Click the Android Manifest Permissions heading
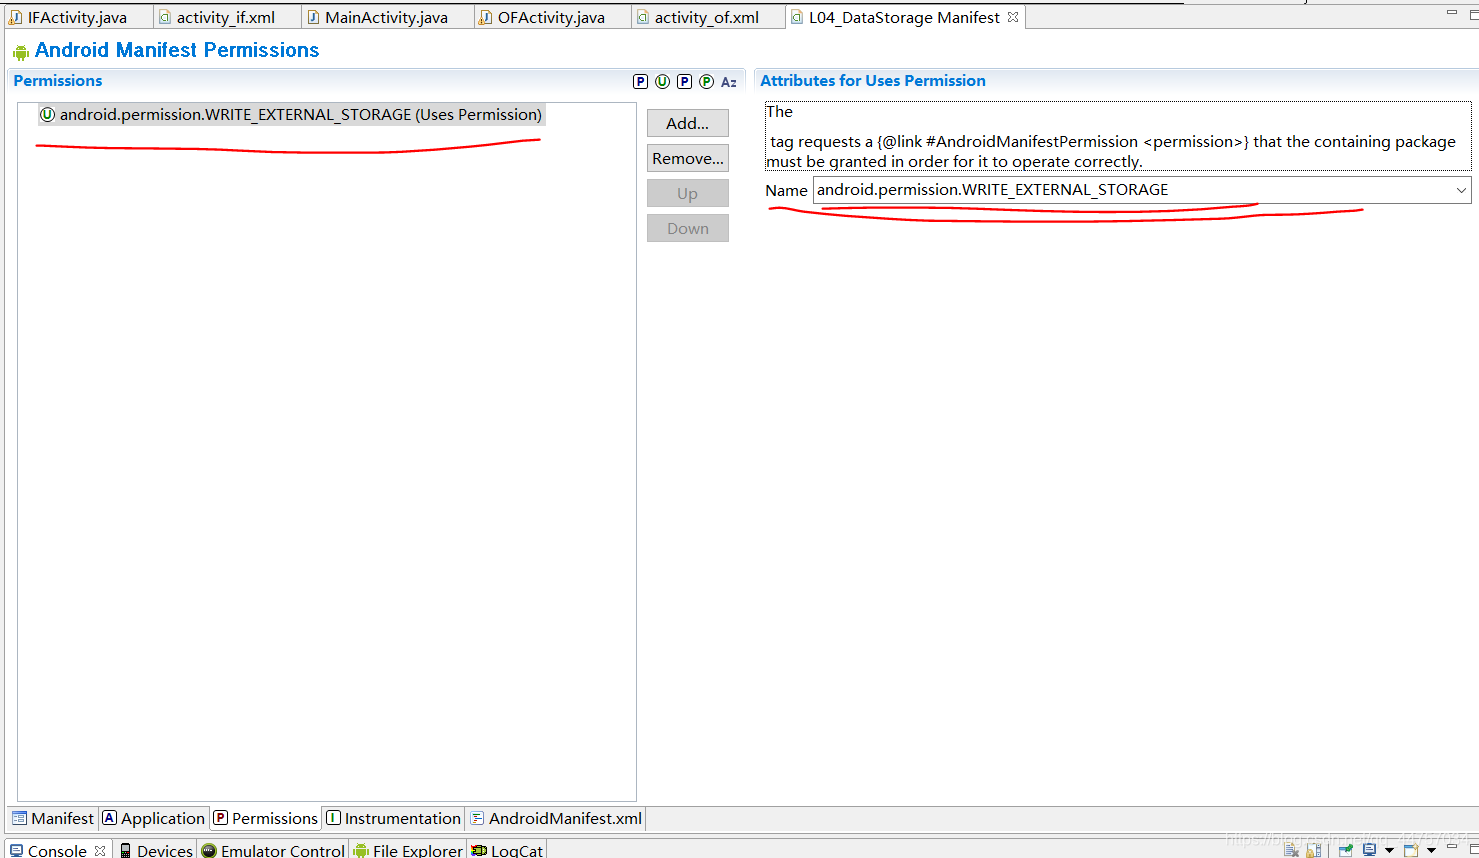The width and height of the screenshot is (1479, 858). click(x=177, y=50)
